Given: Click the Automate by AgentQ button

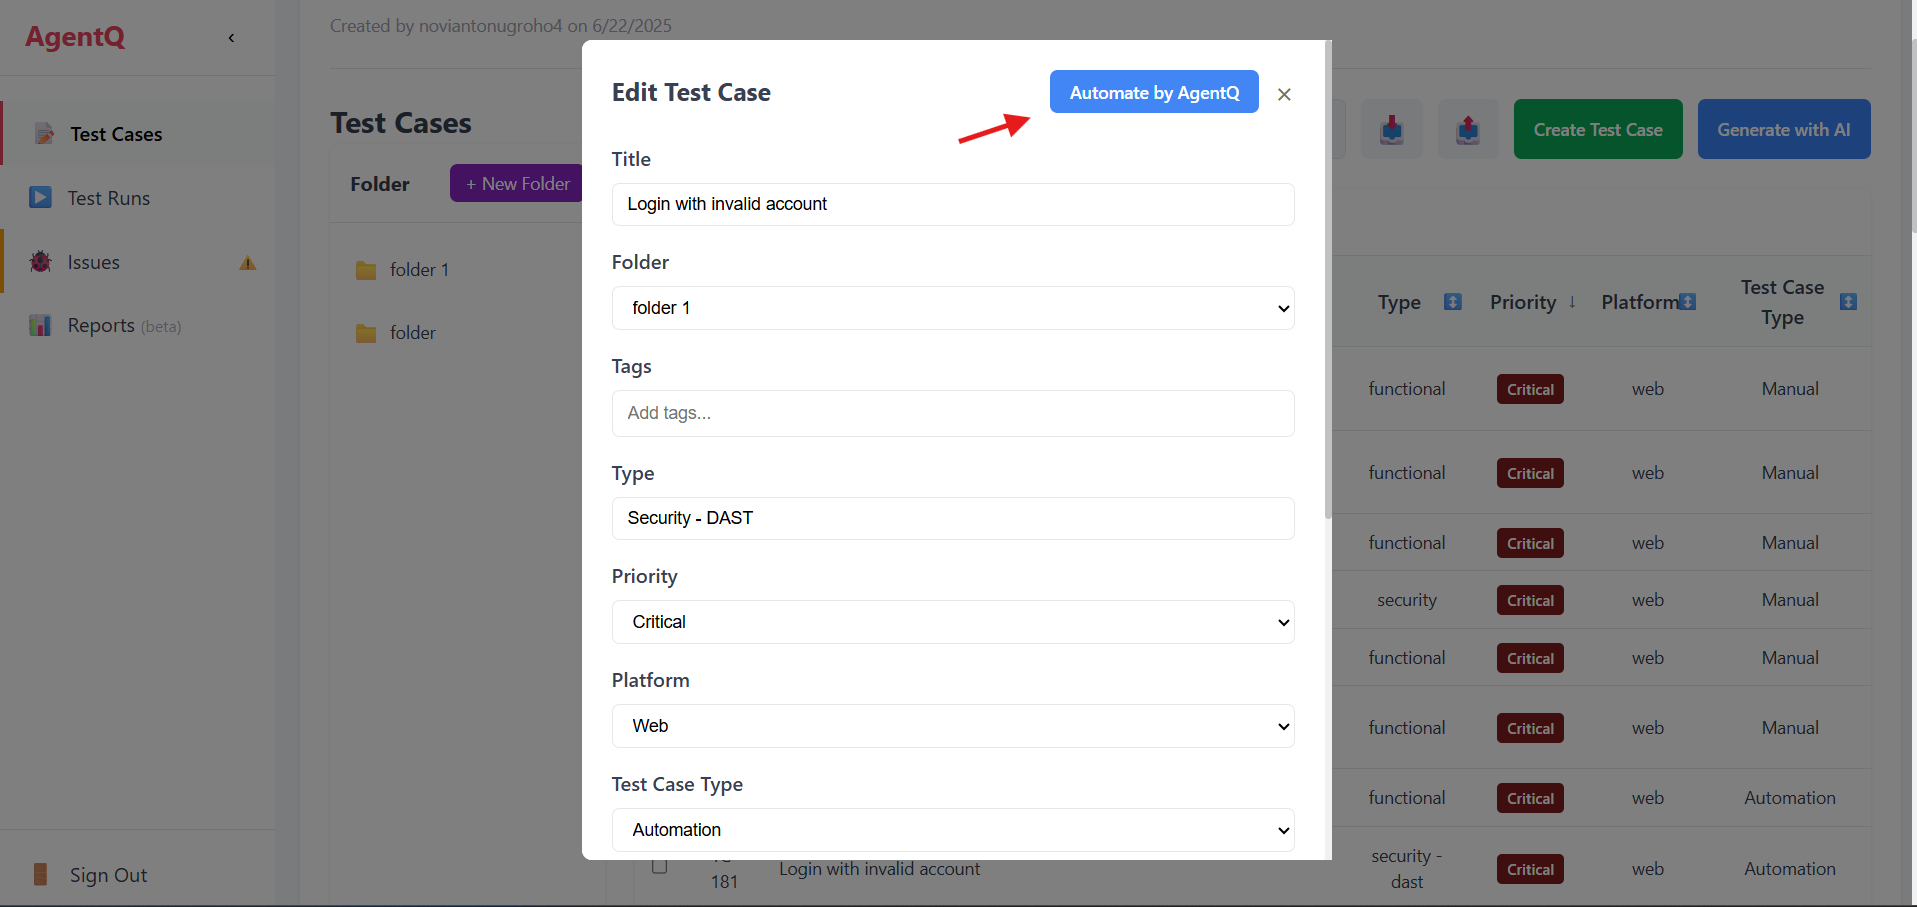Looking at the screenshot, I should 1153,92.
